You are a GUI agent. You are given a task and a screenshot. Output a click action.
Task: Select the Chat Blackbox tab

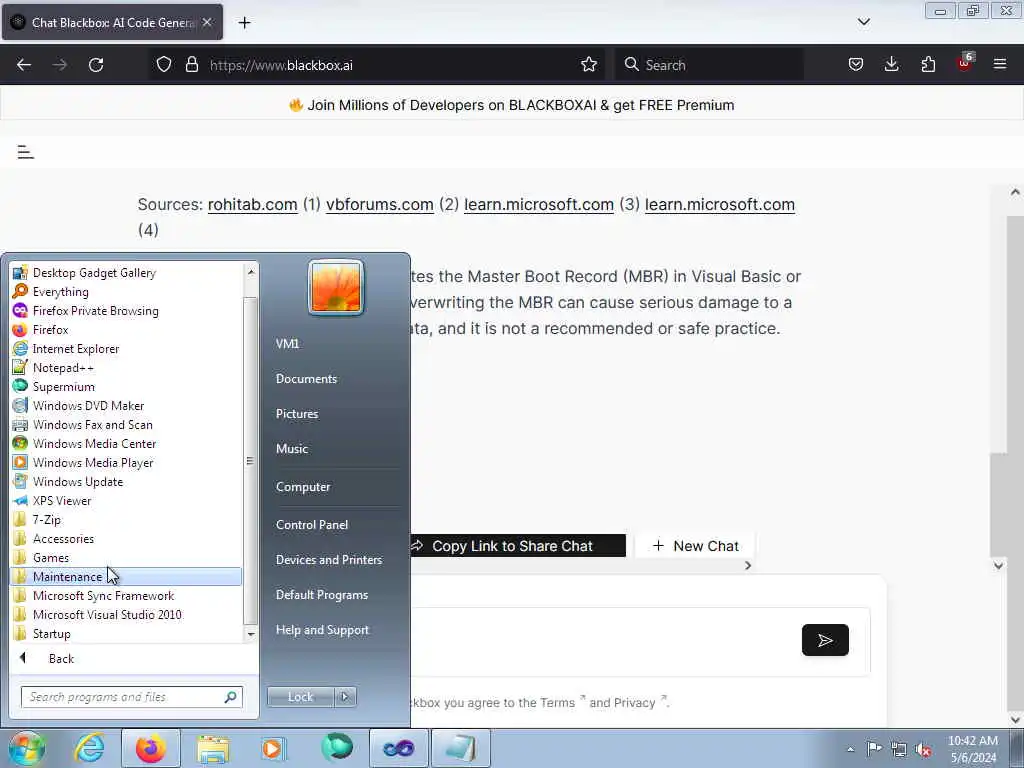(112, 23)
